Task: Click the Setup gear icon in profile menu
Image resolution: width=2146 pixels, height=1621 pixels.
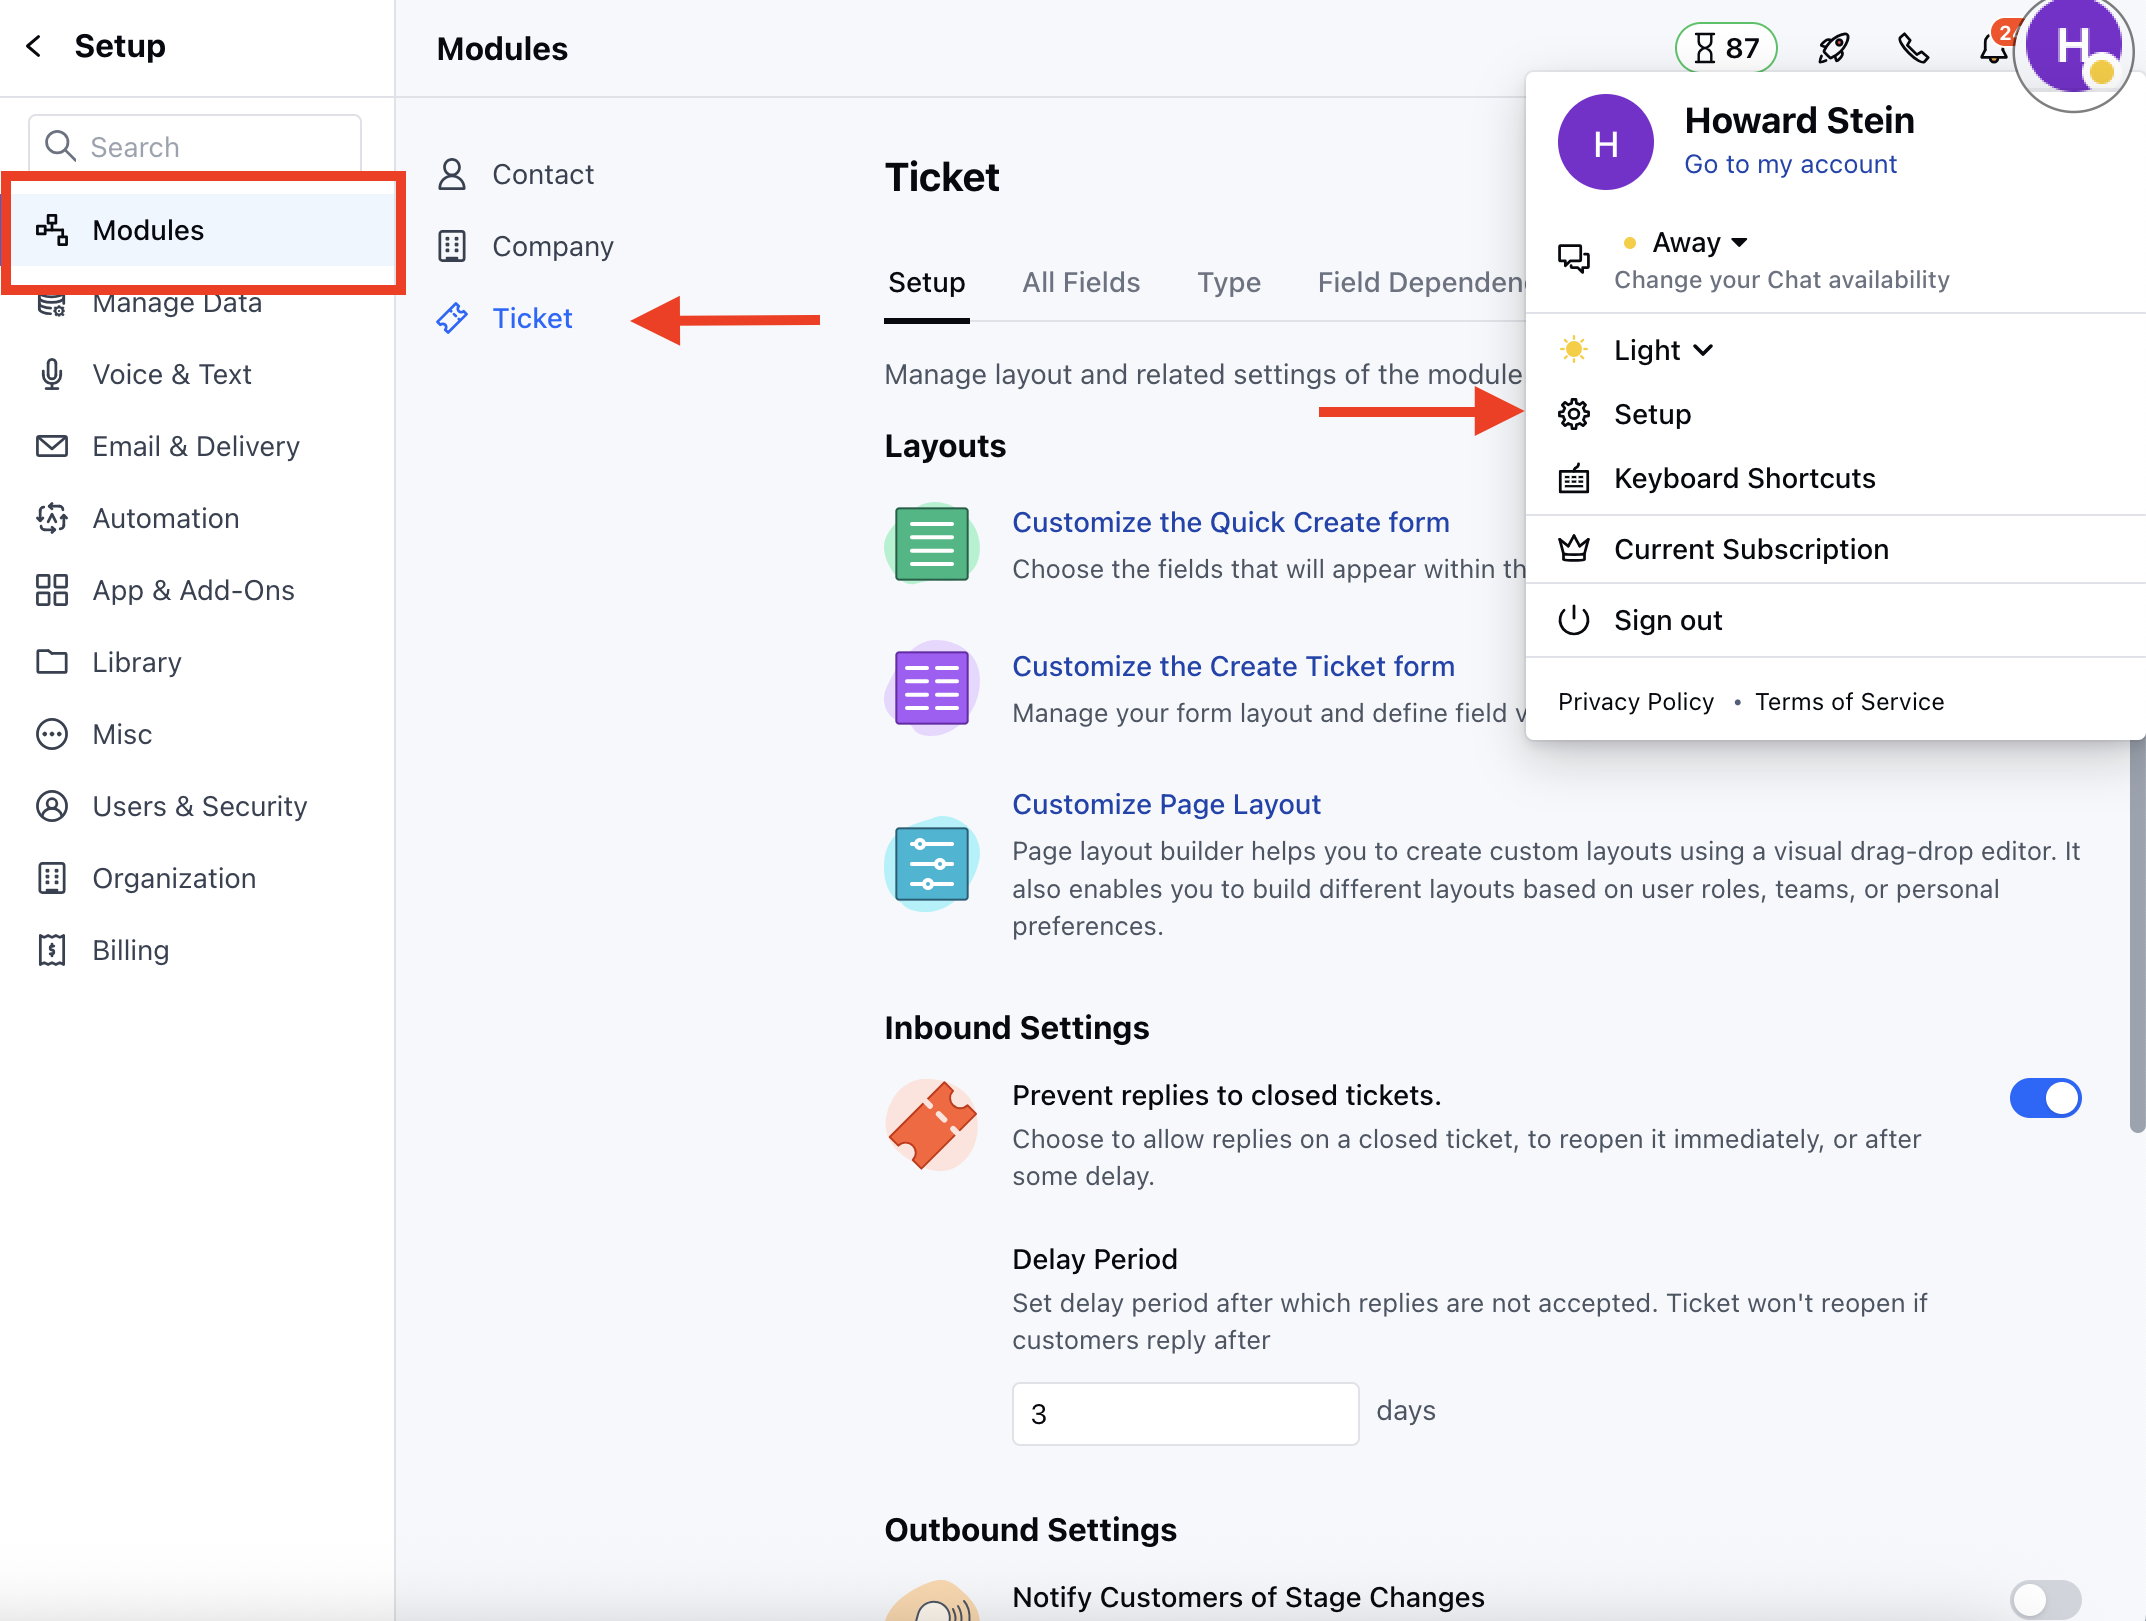Action: click(1574, 414)
